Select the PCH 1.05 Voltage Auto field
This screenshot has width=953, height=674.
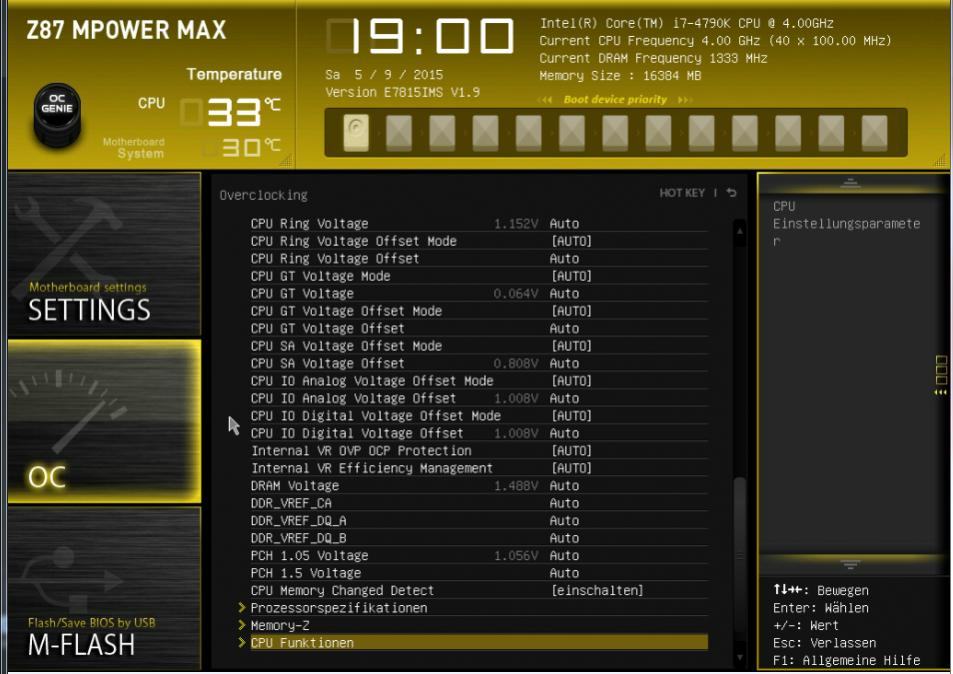[564, 555]
